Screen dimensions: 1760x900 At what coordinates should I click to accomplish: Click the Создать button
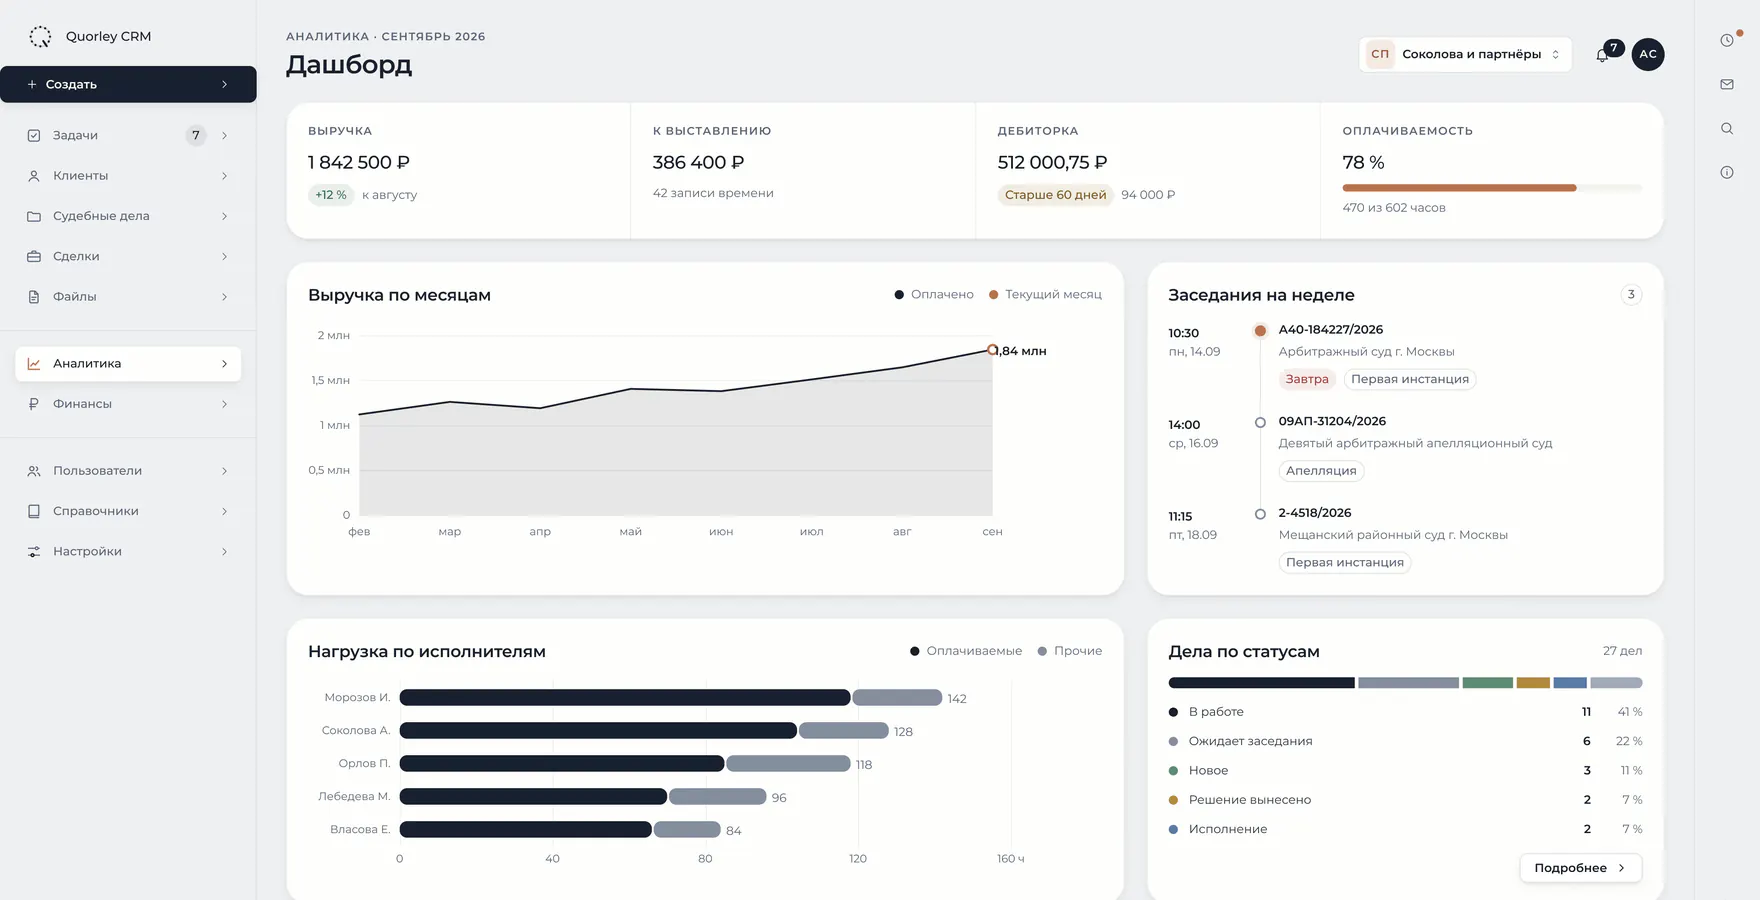pyautogui.click(x=128, y=84)
